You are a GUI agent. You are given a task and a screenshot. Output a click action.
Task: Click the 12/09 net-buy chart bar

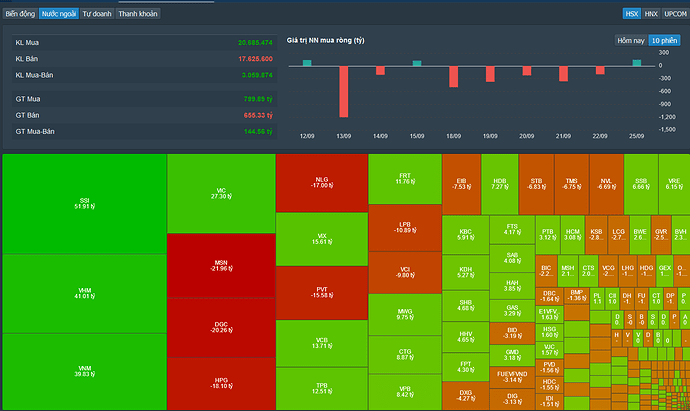[x=307, y=63]
